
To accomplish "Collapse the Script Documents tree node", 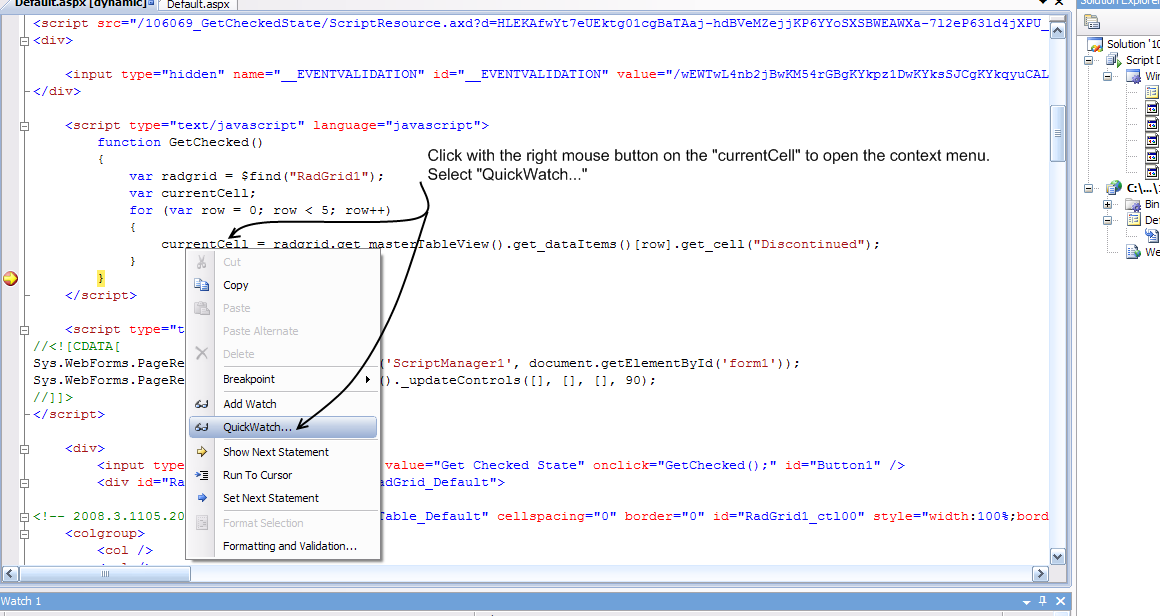I will pyautogui.click(x=1088, y=60).
